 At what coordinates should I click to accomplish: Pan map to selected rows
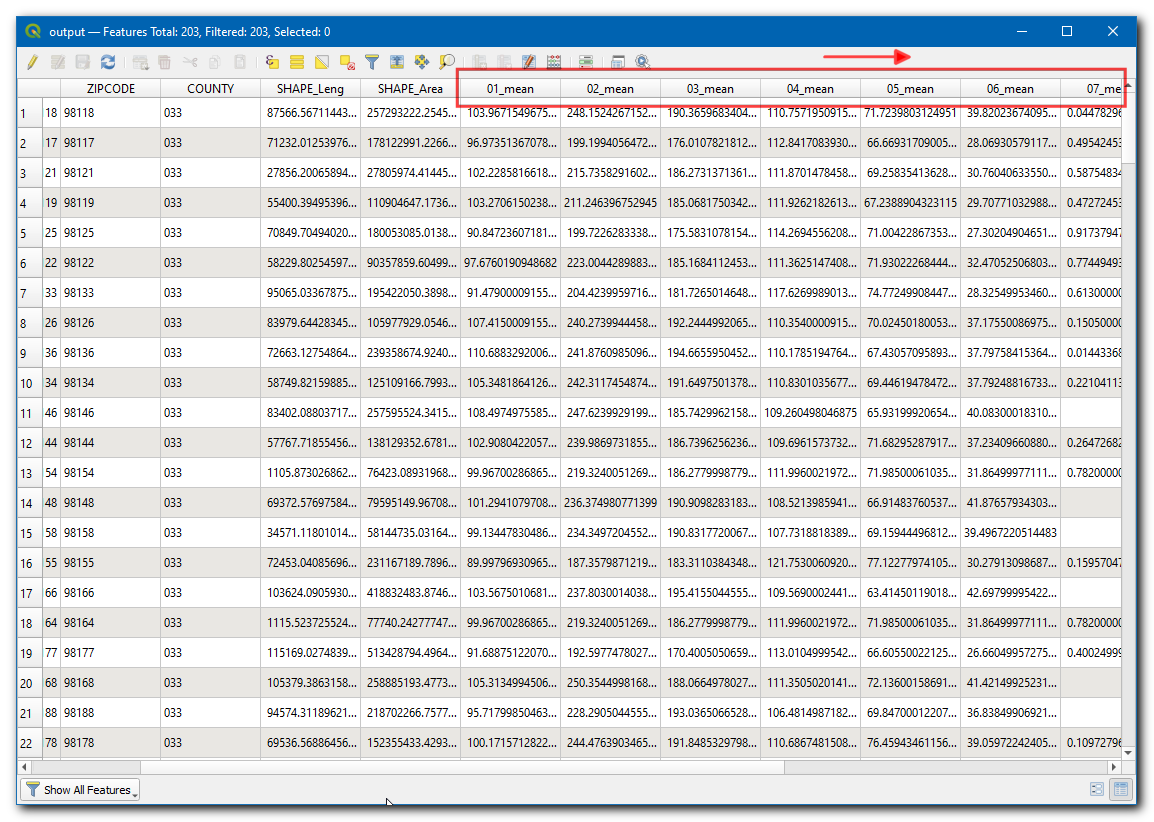(x=422, y=62)
